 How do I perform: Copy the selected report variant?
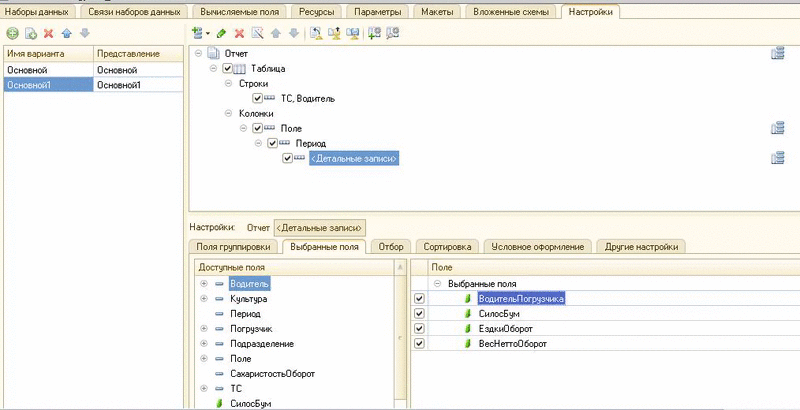coord(31,34)
